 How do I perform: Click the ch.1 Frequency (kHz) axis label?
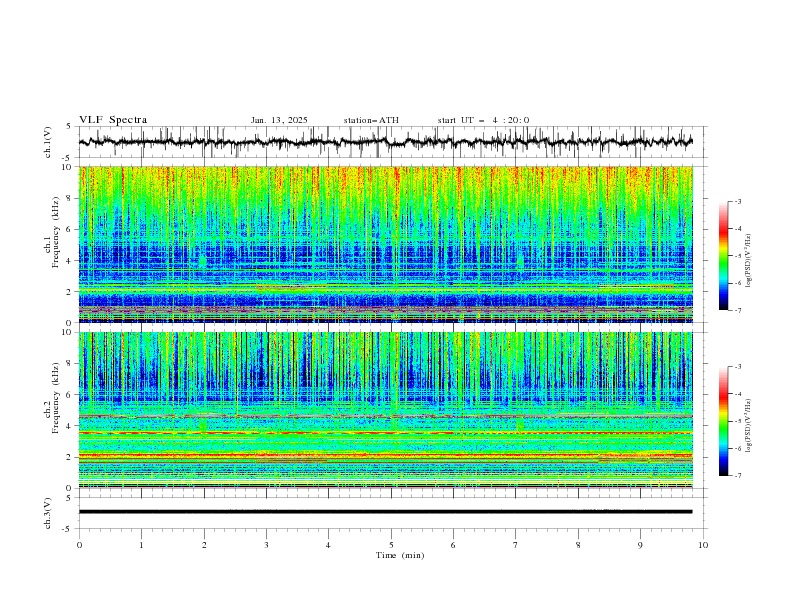click(x=55, y=232)
